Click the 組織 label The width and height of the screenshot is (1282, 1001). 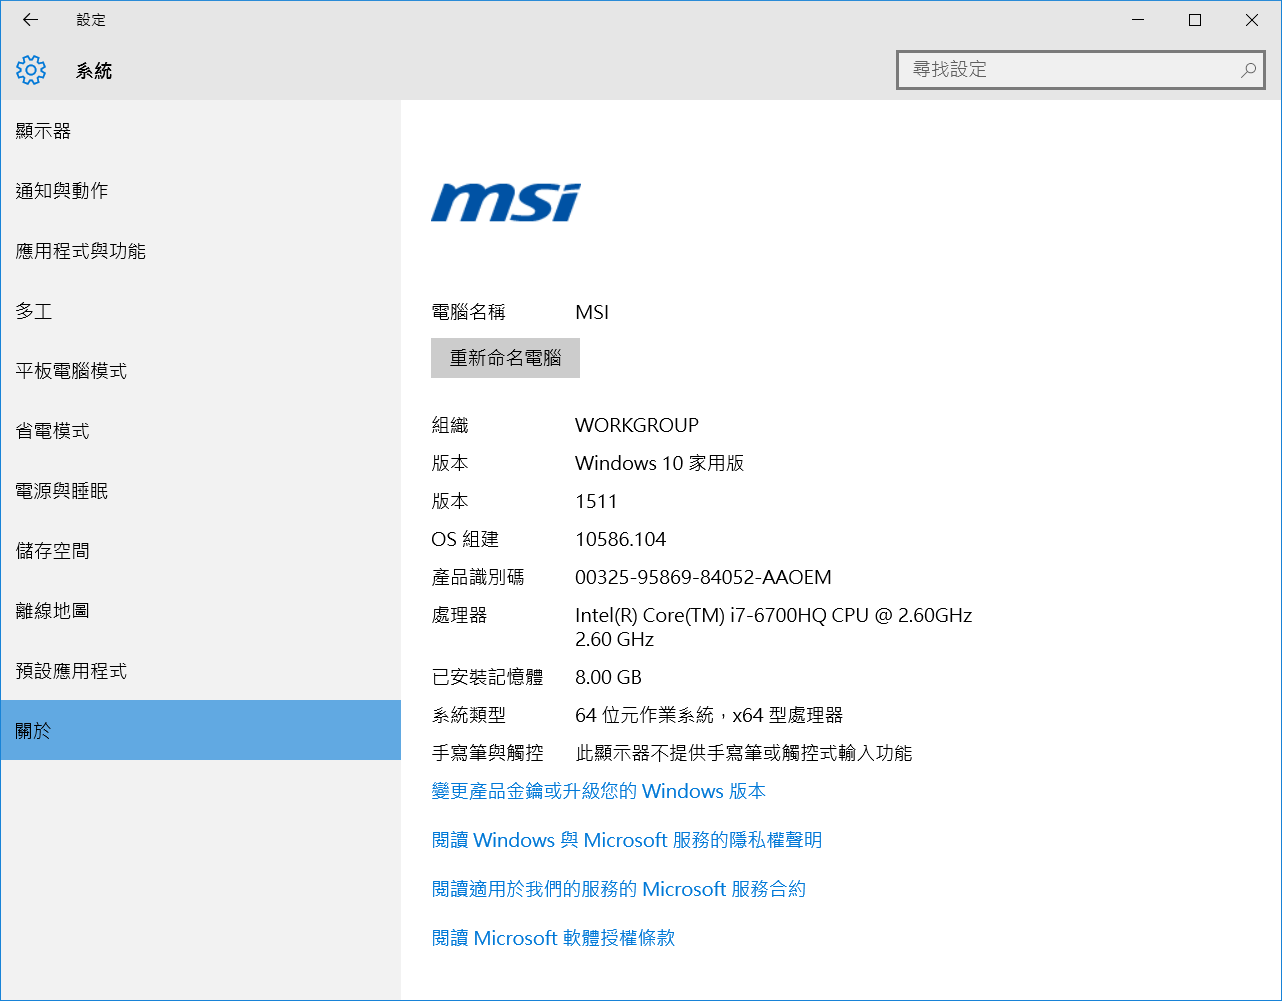point(450,425)
